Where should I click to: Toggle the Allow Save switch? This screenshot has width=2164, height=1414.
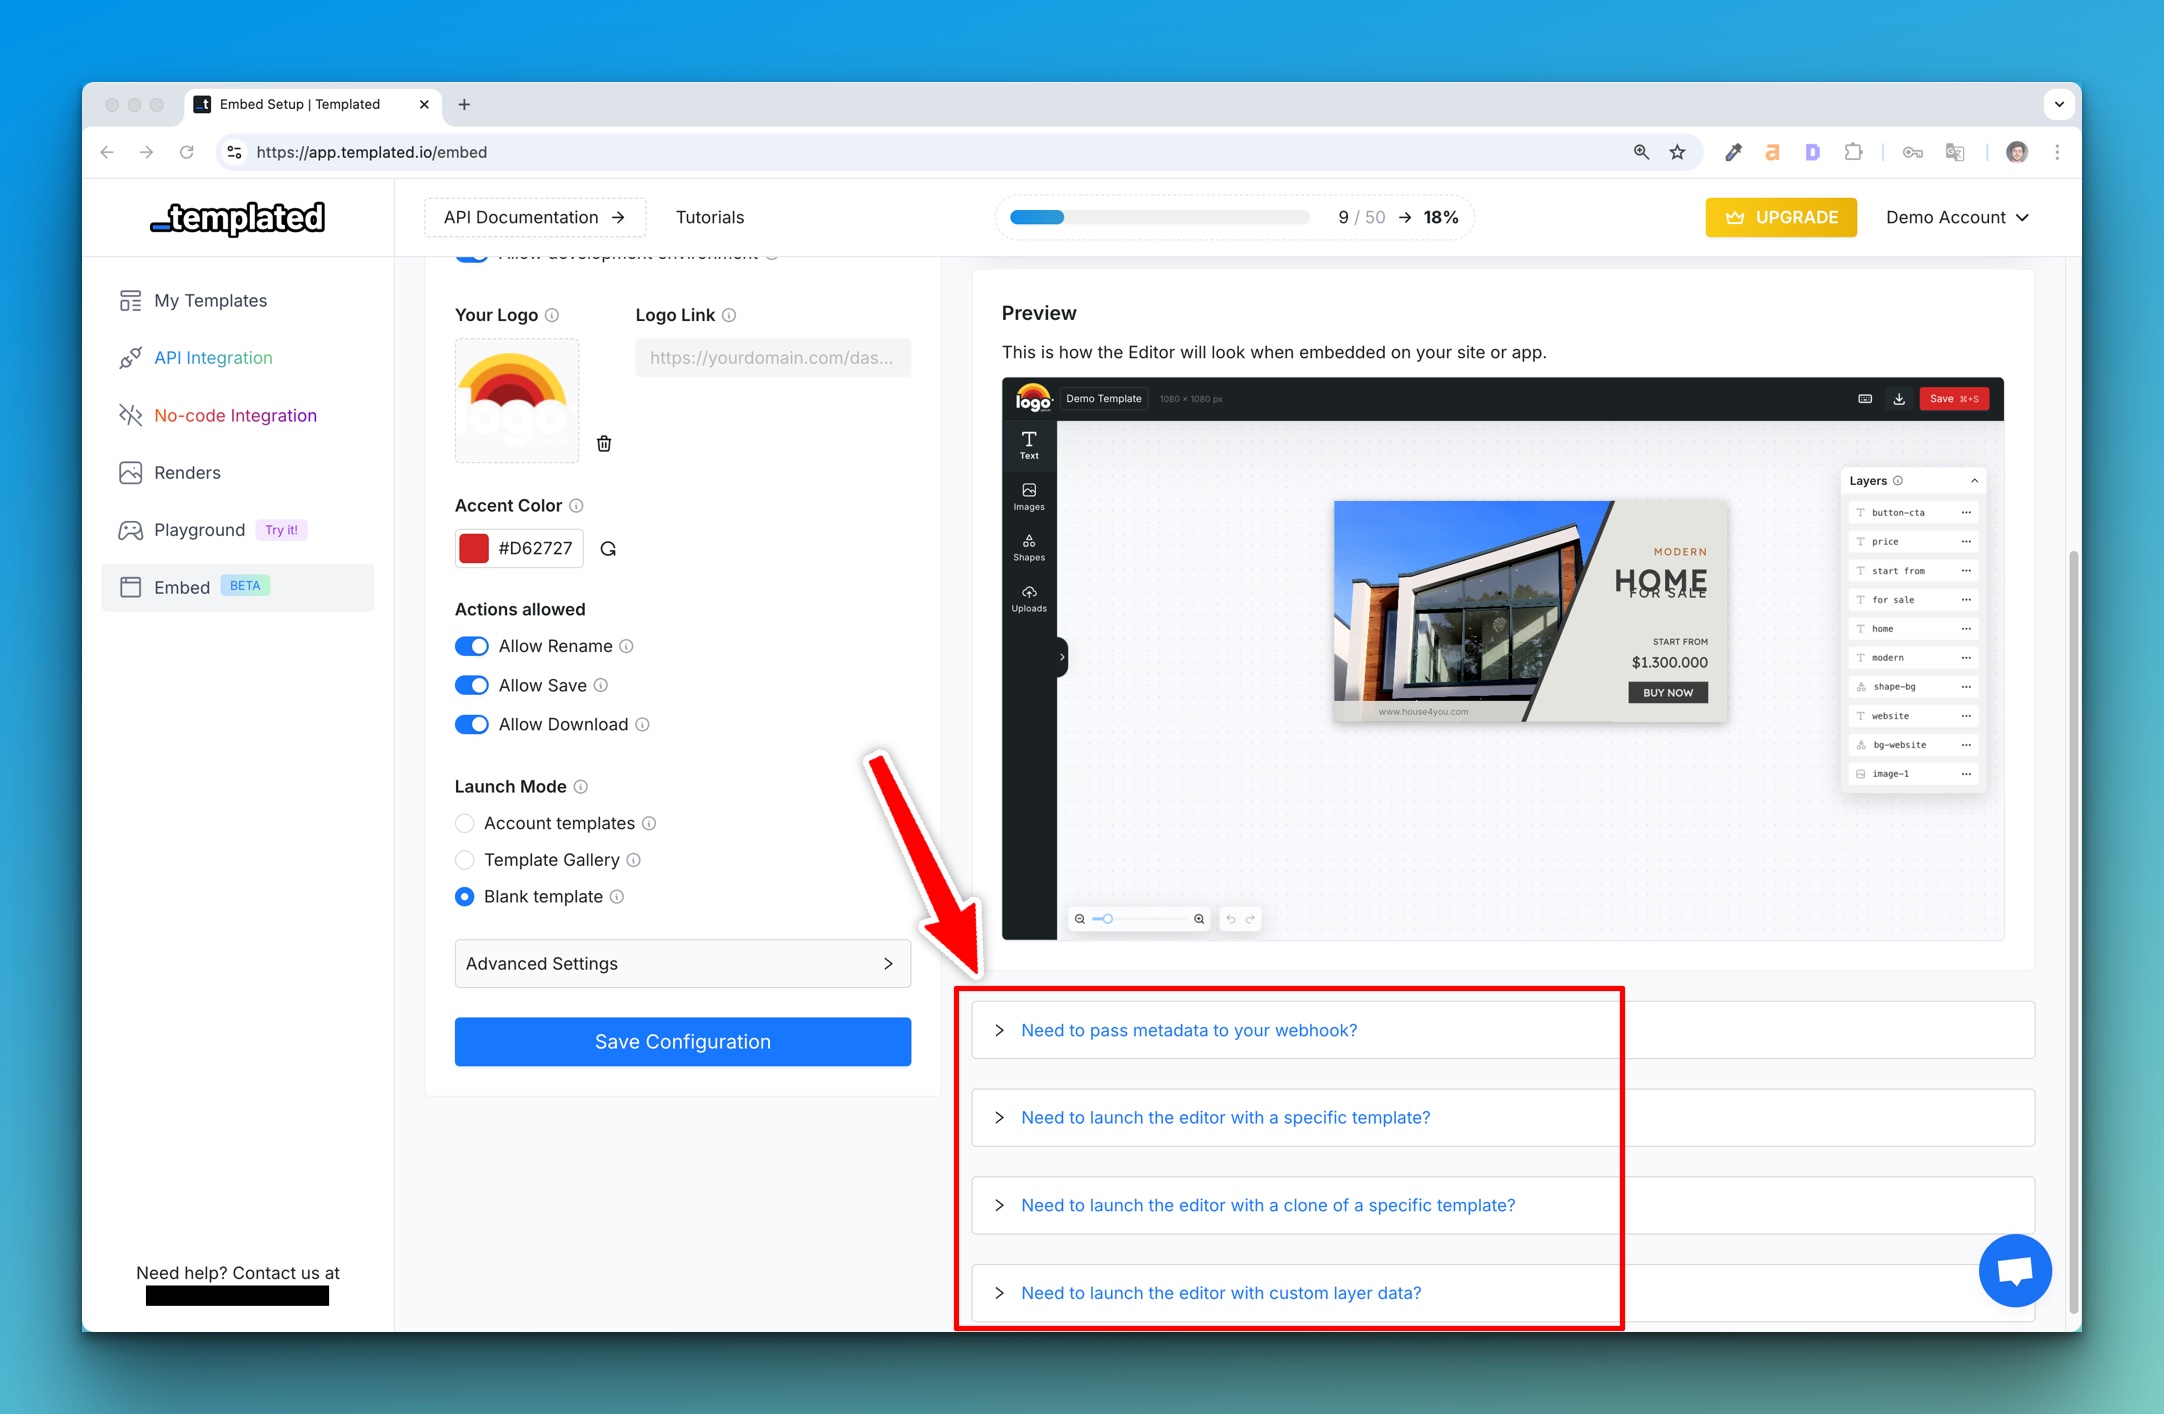472,685
